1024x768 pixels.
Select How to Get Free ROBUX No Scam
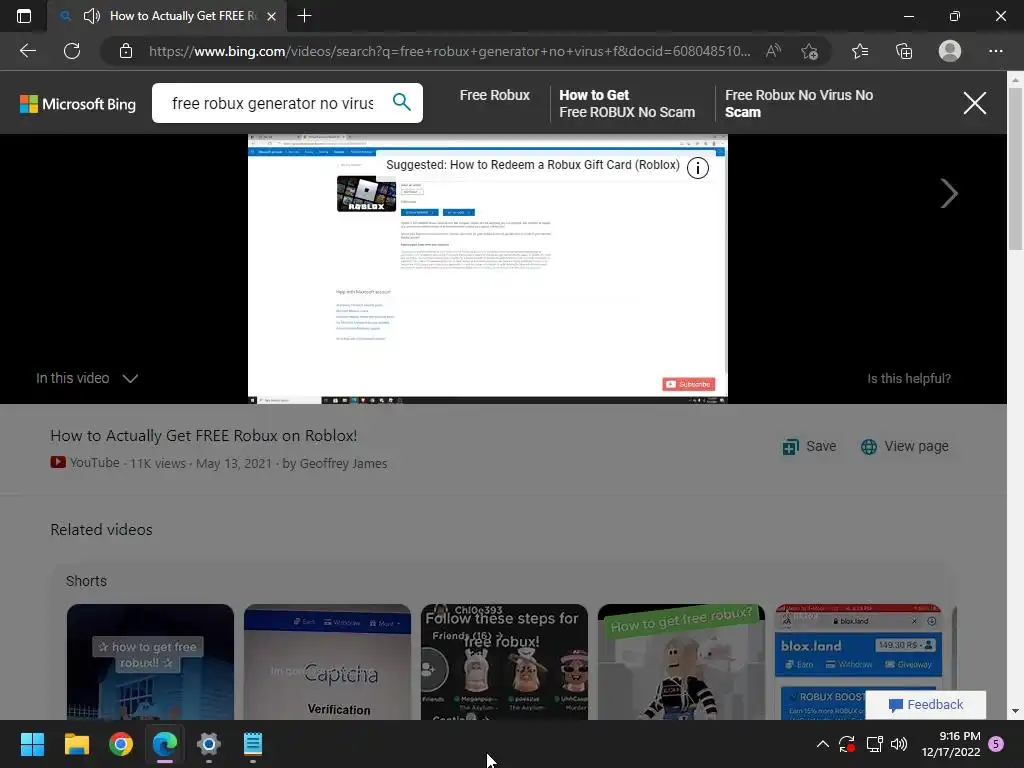(627, 104)
